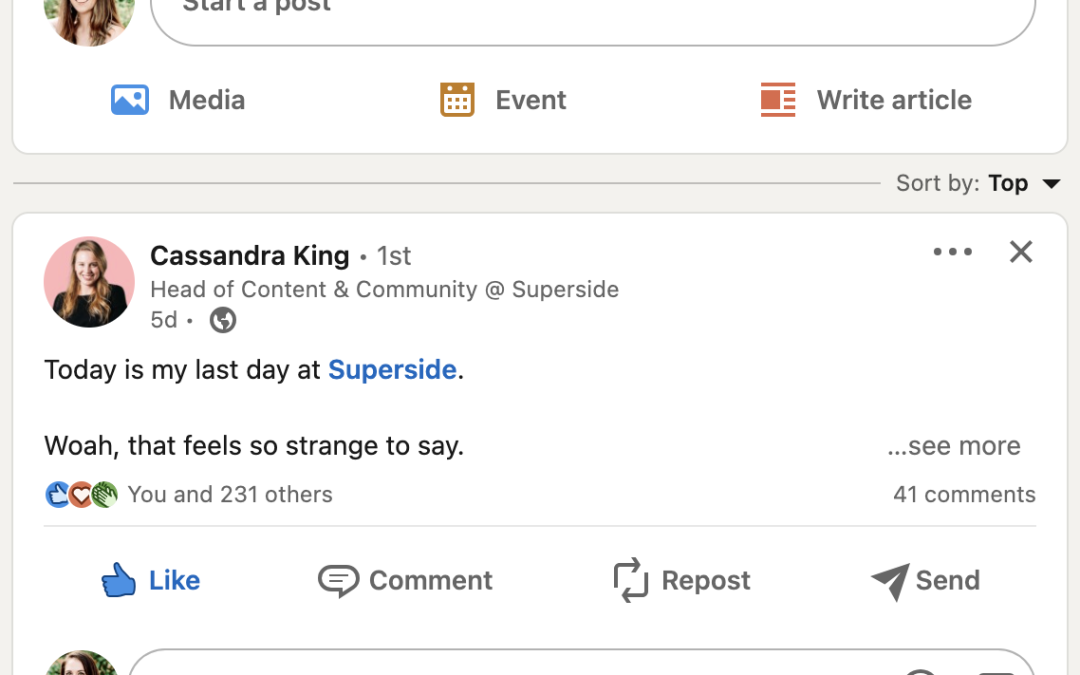The height and width of the screenshot is (675, 1080).
Task: Click the Send paper plane icon
Action: coord(890,581)
